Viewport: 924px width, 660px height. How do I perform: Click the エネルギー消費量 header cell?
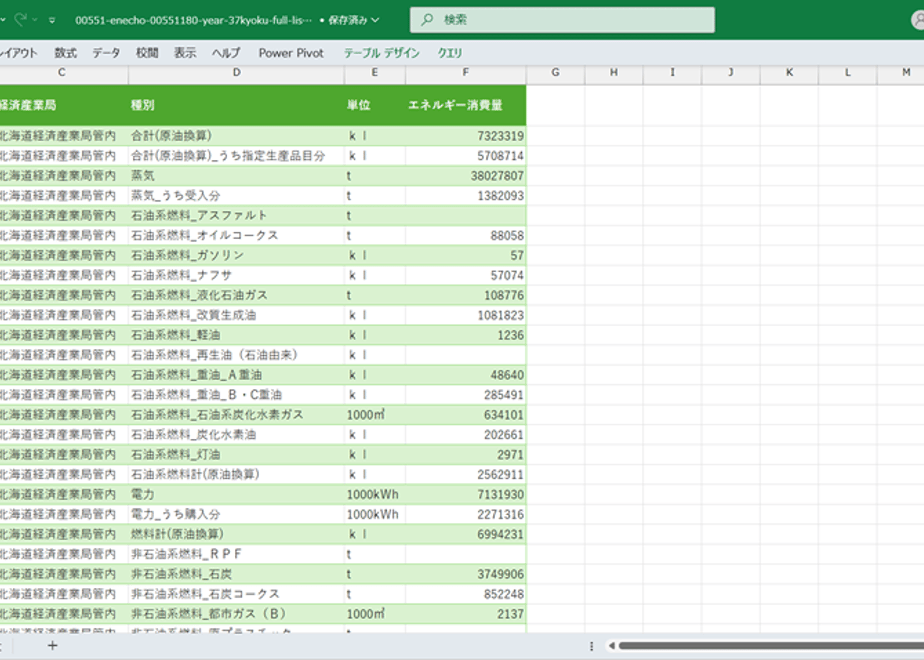tap(466, 105)
